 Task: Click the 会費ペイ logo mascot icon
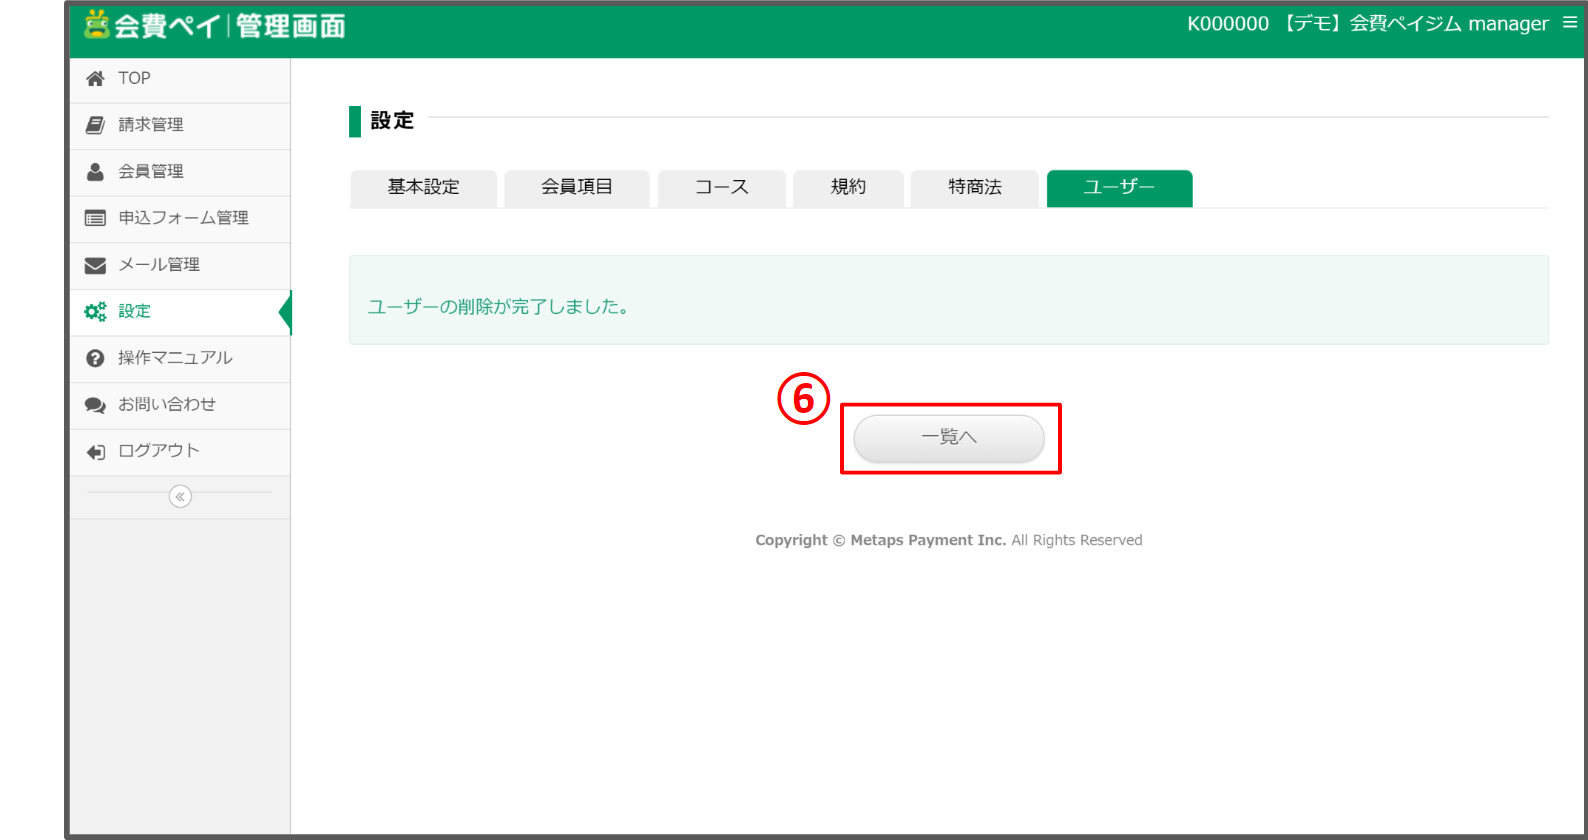(x=96, y=24)
